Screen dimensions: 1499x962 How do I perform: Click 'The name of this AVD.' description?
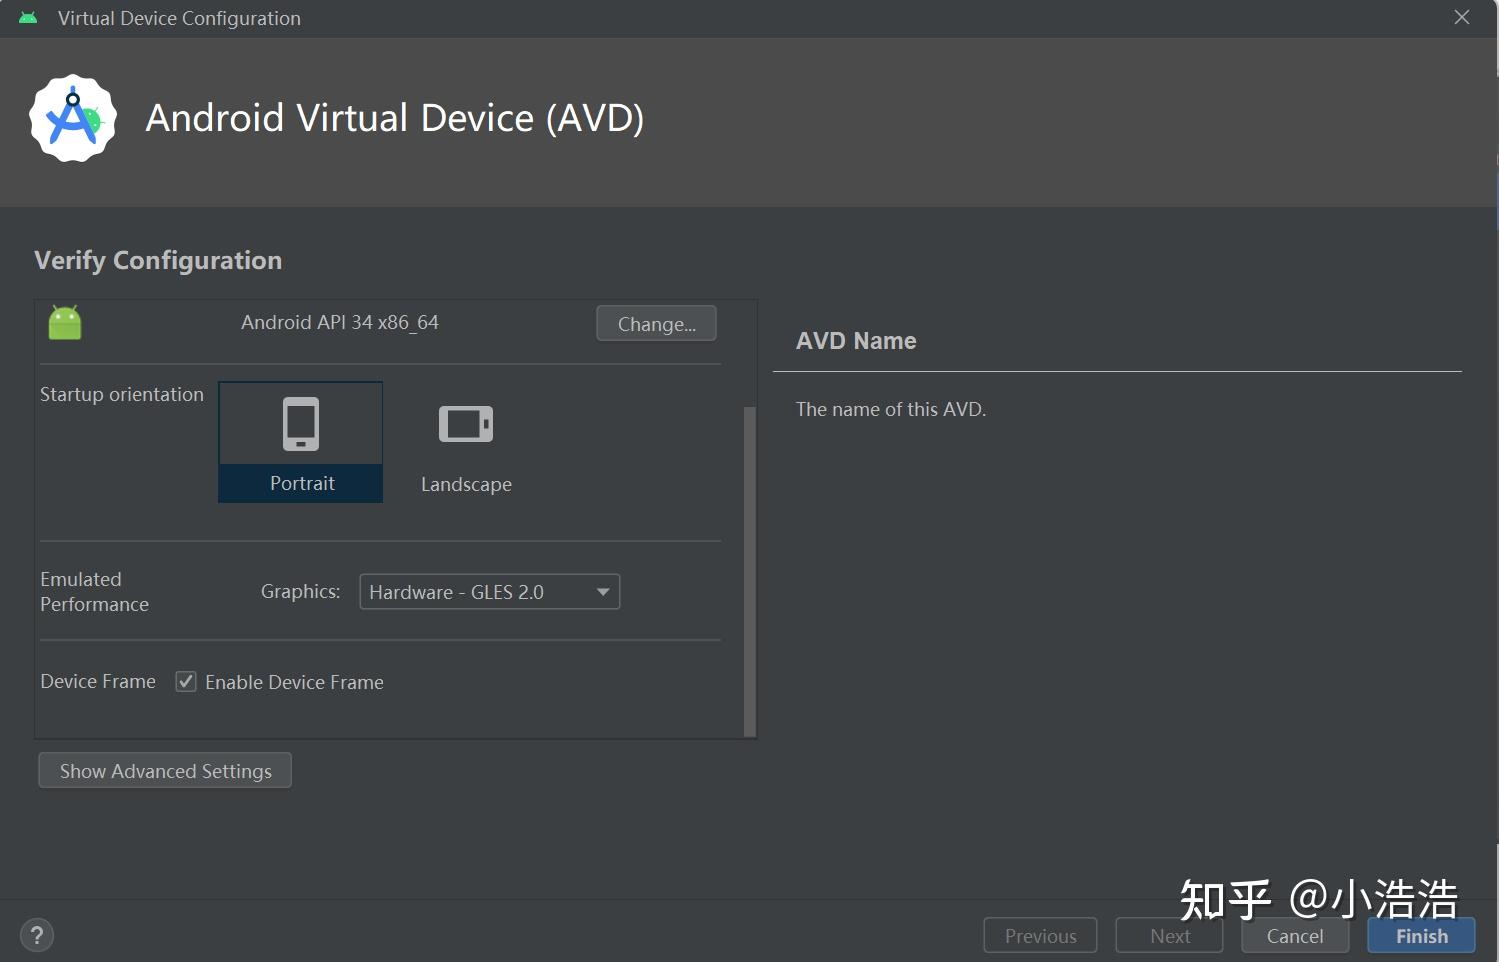[x=891, y=409]
